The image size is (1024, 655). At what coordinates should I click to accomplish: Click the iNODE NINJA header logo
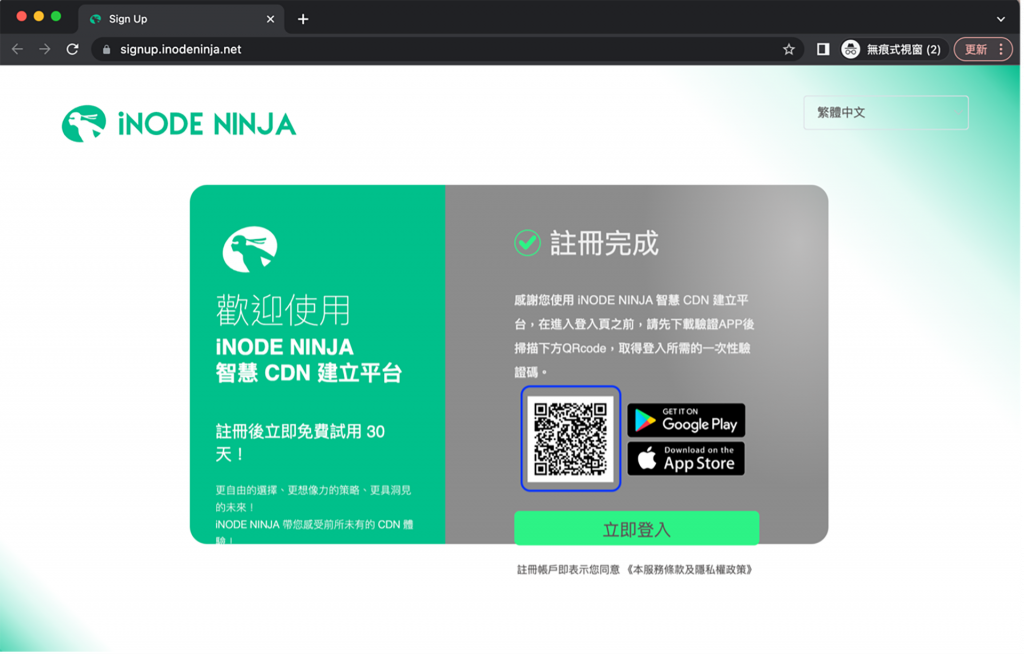click(179, 124)
